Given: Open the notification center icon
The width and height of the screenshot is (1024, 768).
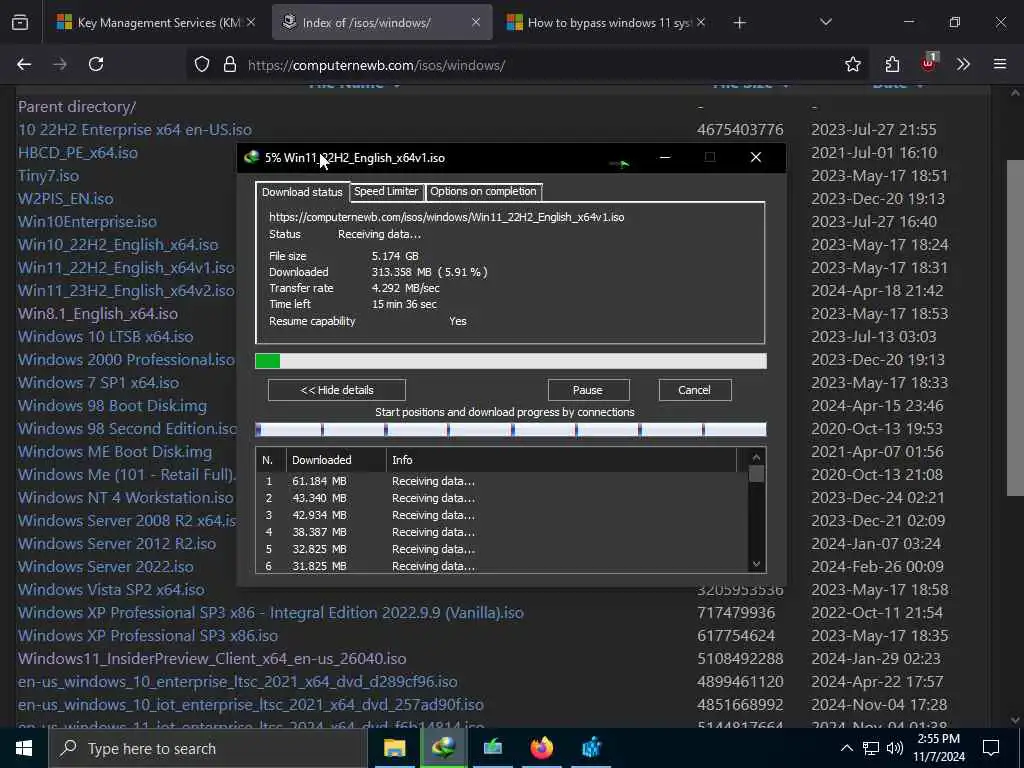Looking at the screenshot, I should click(x=991, y=748).
